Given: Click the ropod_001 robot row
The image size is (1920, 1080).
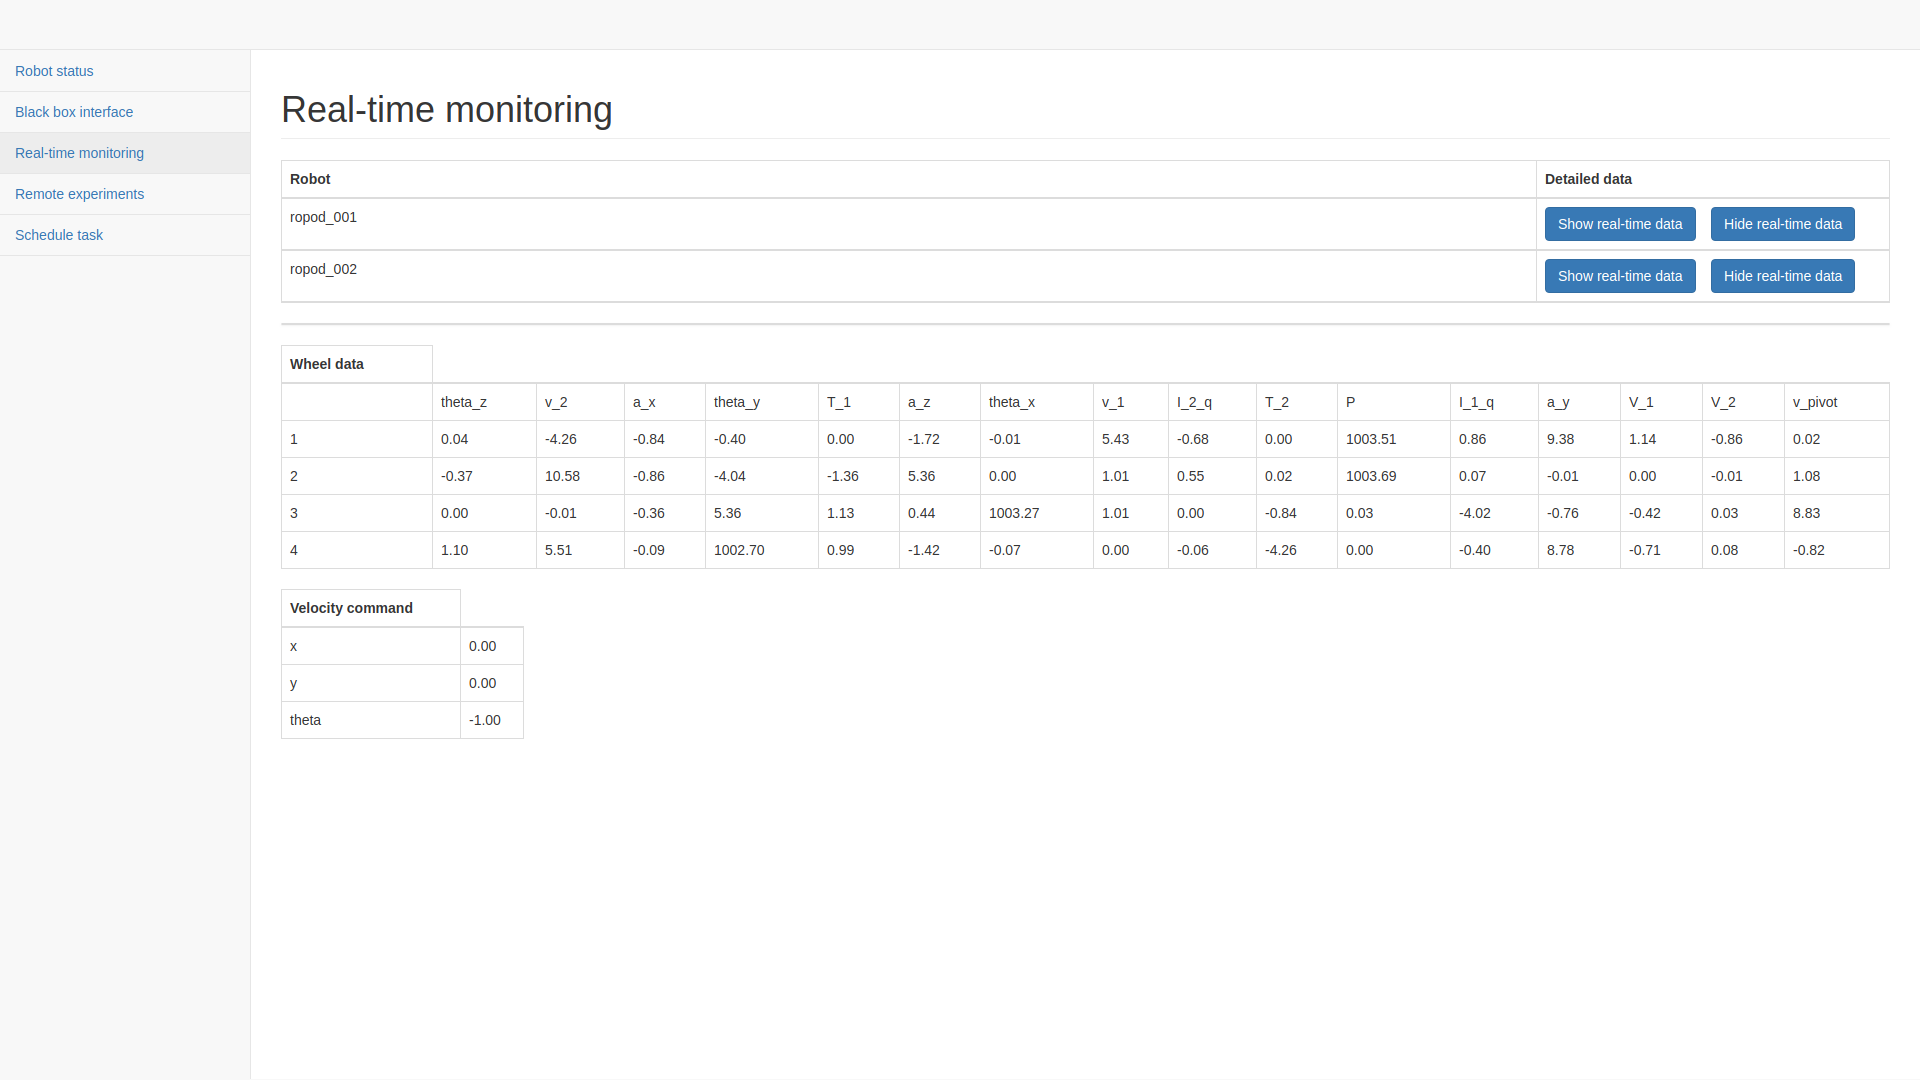Looking at the screenshot, I should [x=323, y=217].
